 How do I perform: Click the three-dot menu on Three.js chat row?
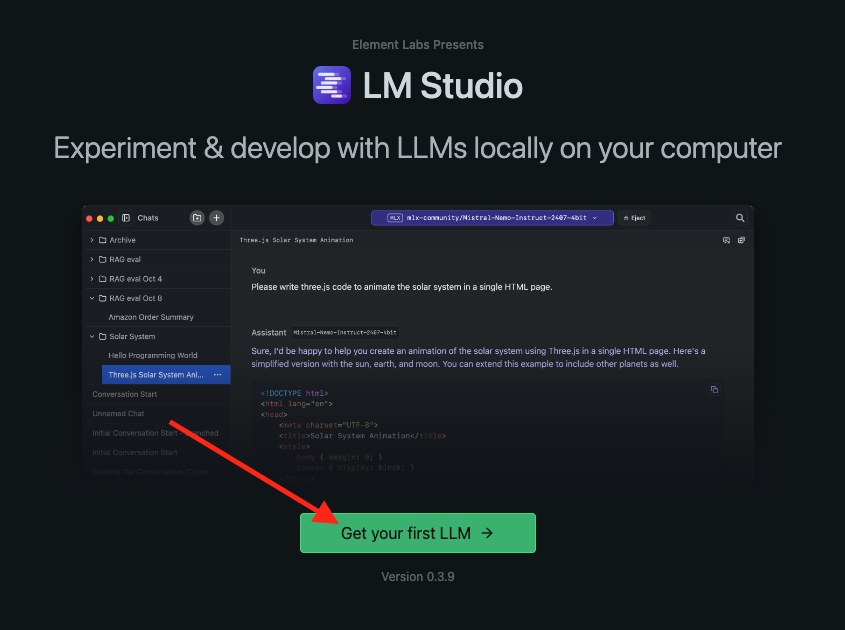[x=218, y=375]
